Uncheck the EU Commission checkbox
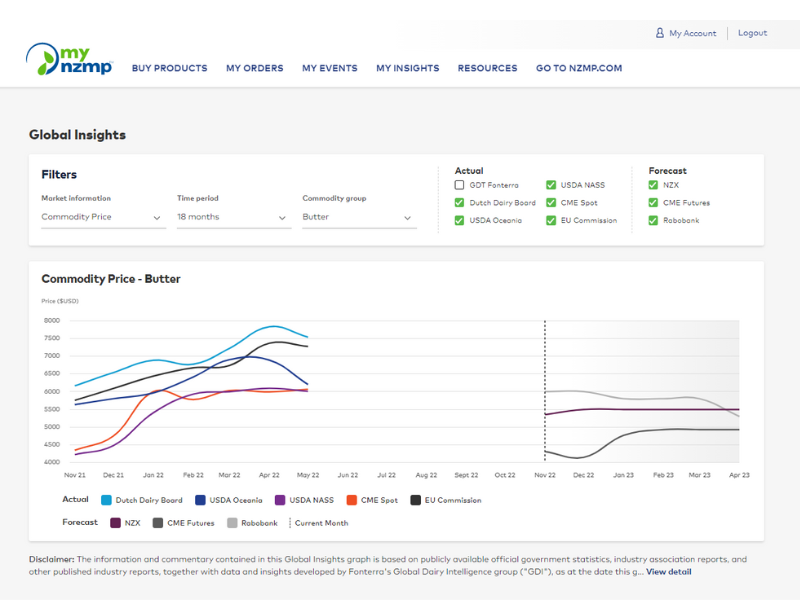Image resolution: width=800 pixels, height=600 pixels. point(551,220)
